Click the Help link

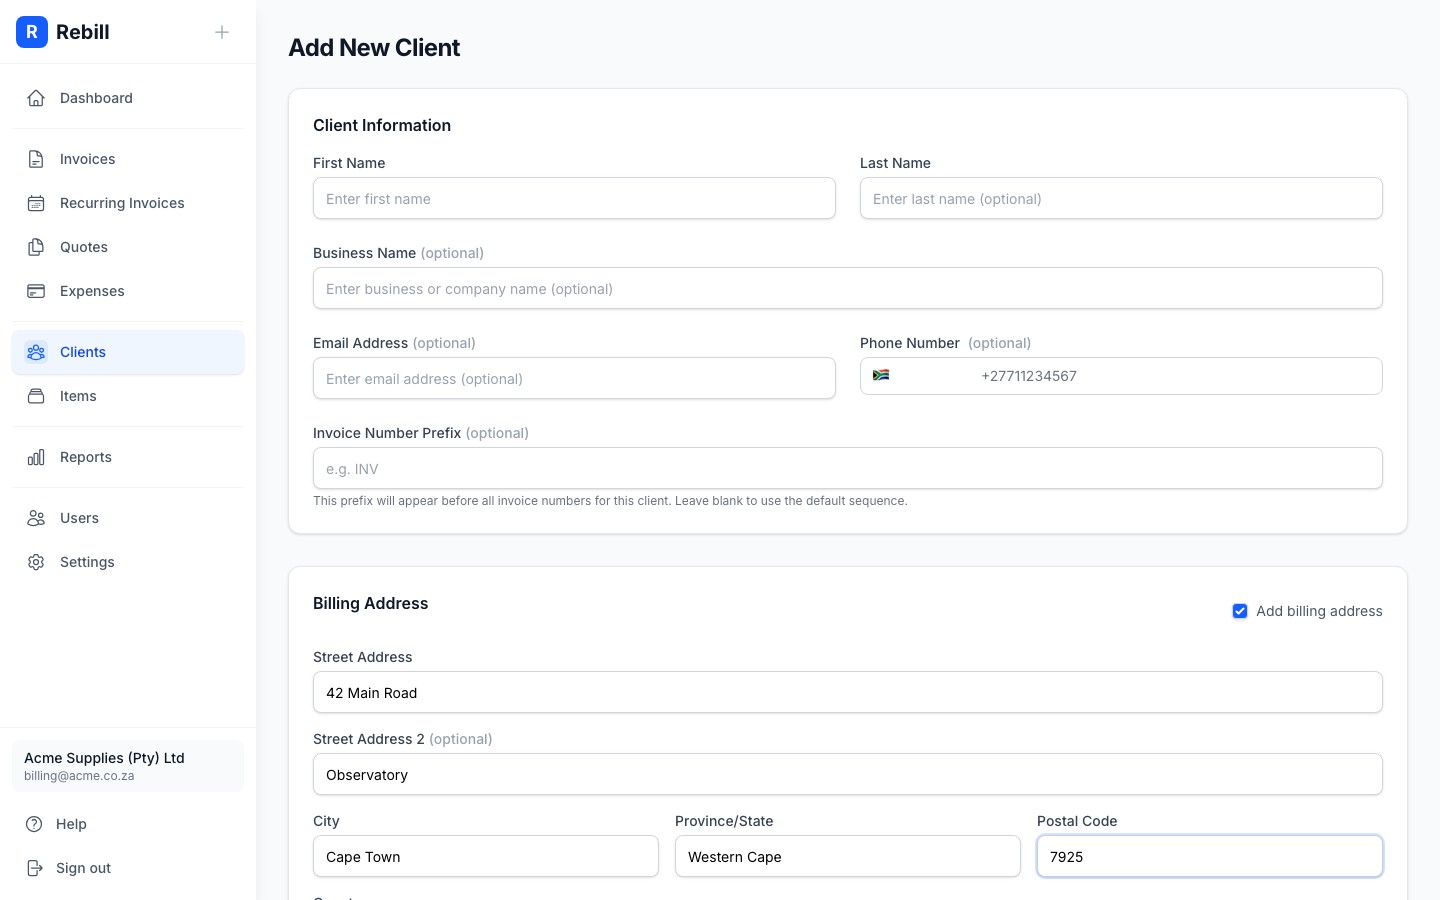pyautogui.click(x=70, y=824)
